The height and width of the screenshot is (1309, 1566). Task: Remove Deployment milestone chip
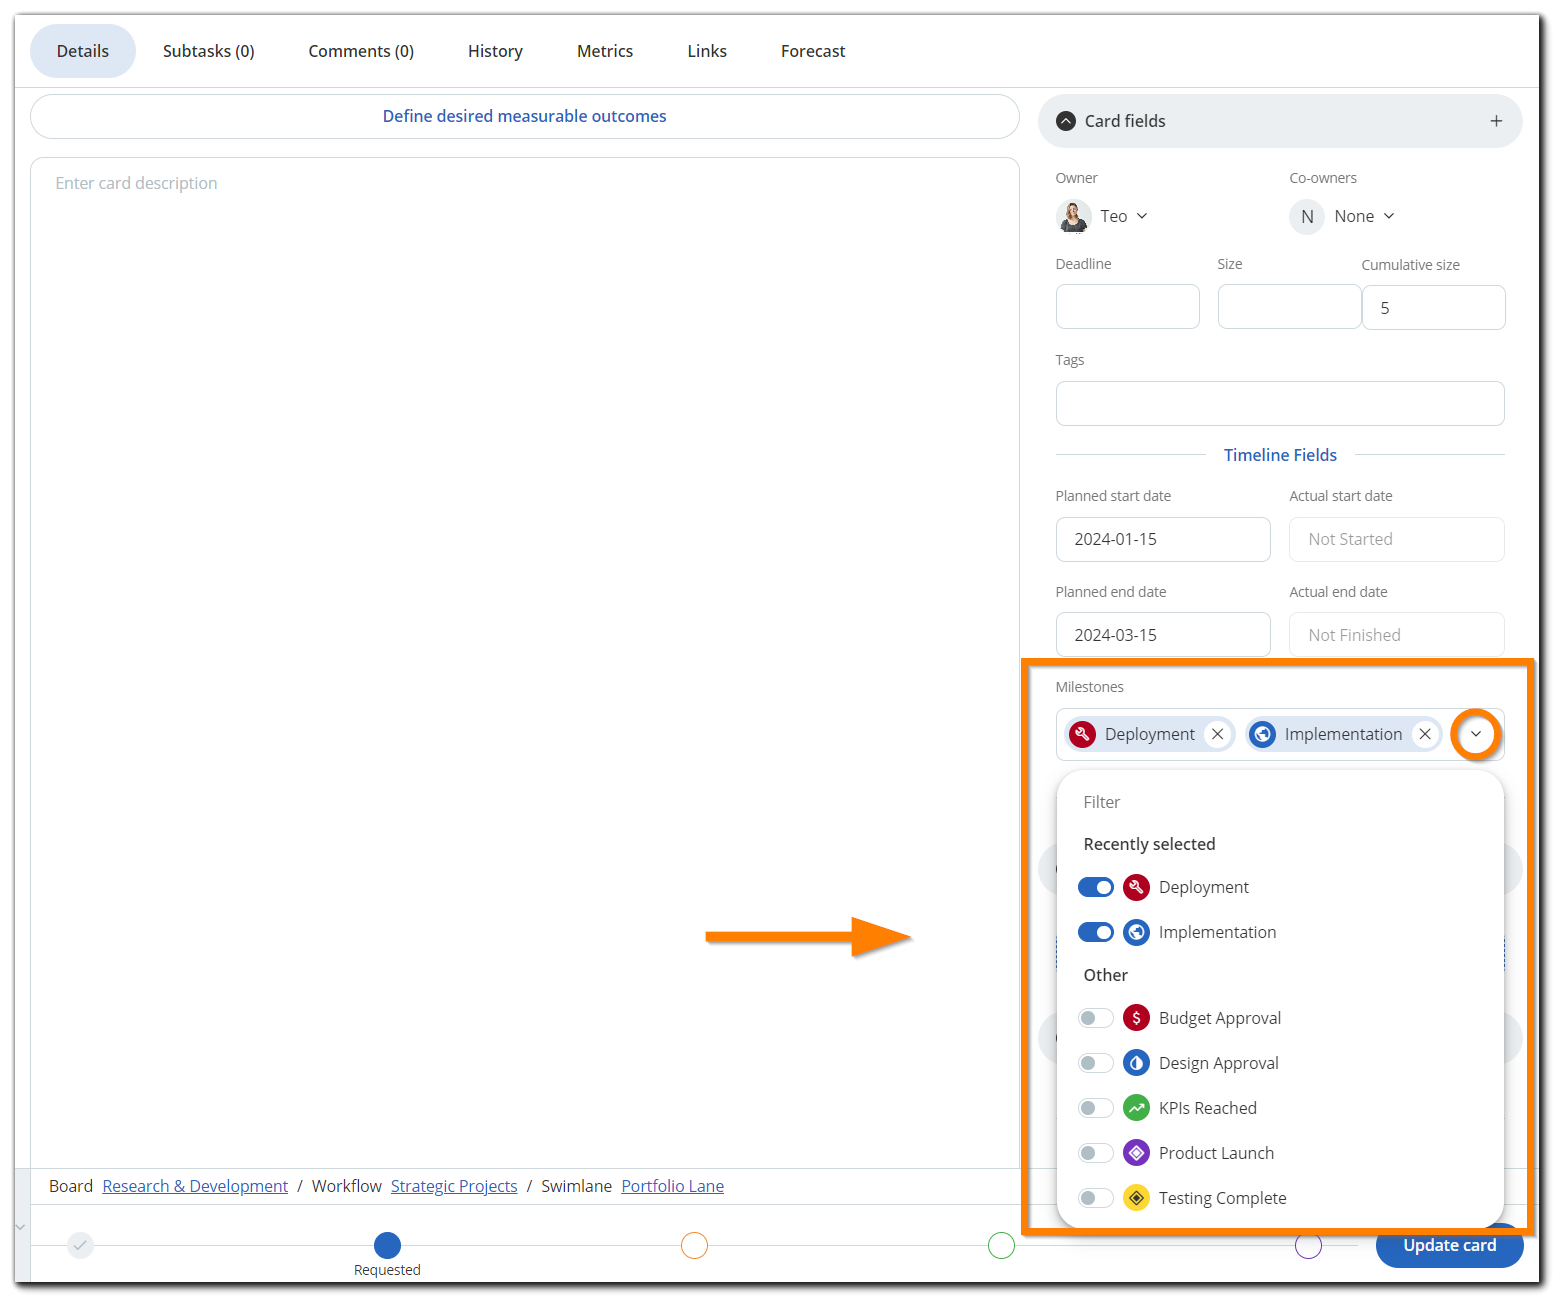tap(1217, 734)
